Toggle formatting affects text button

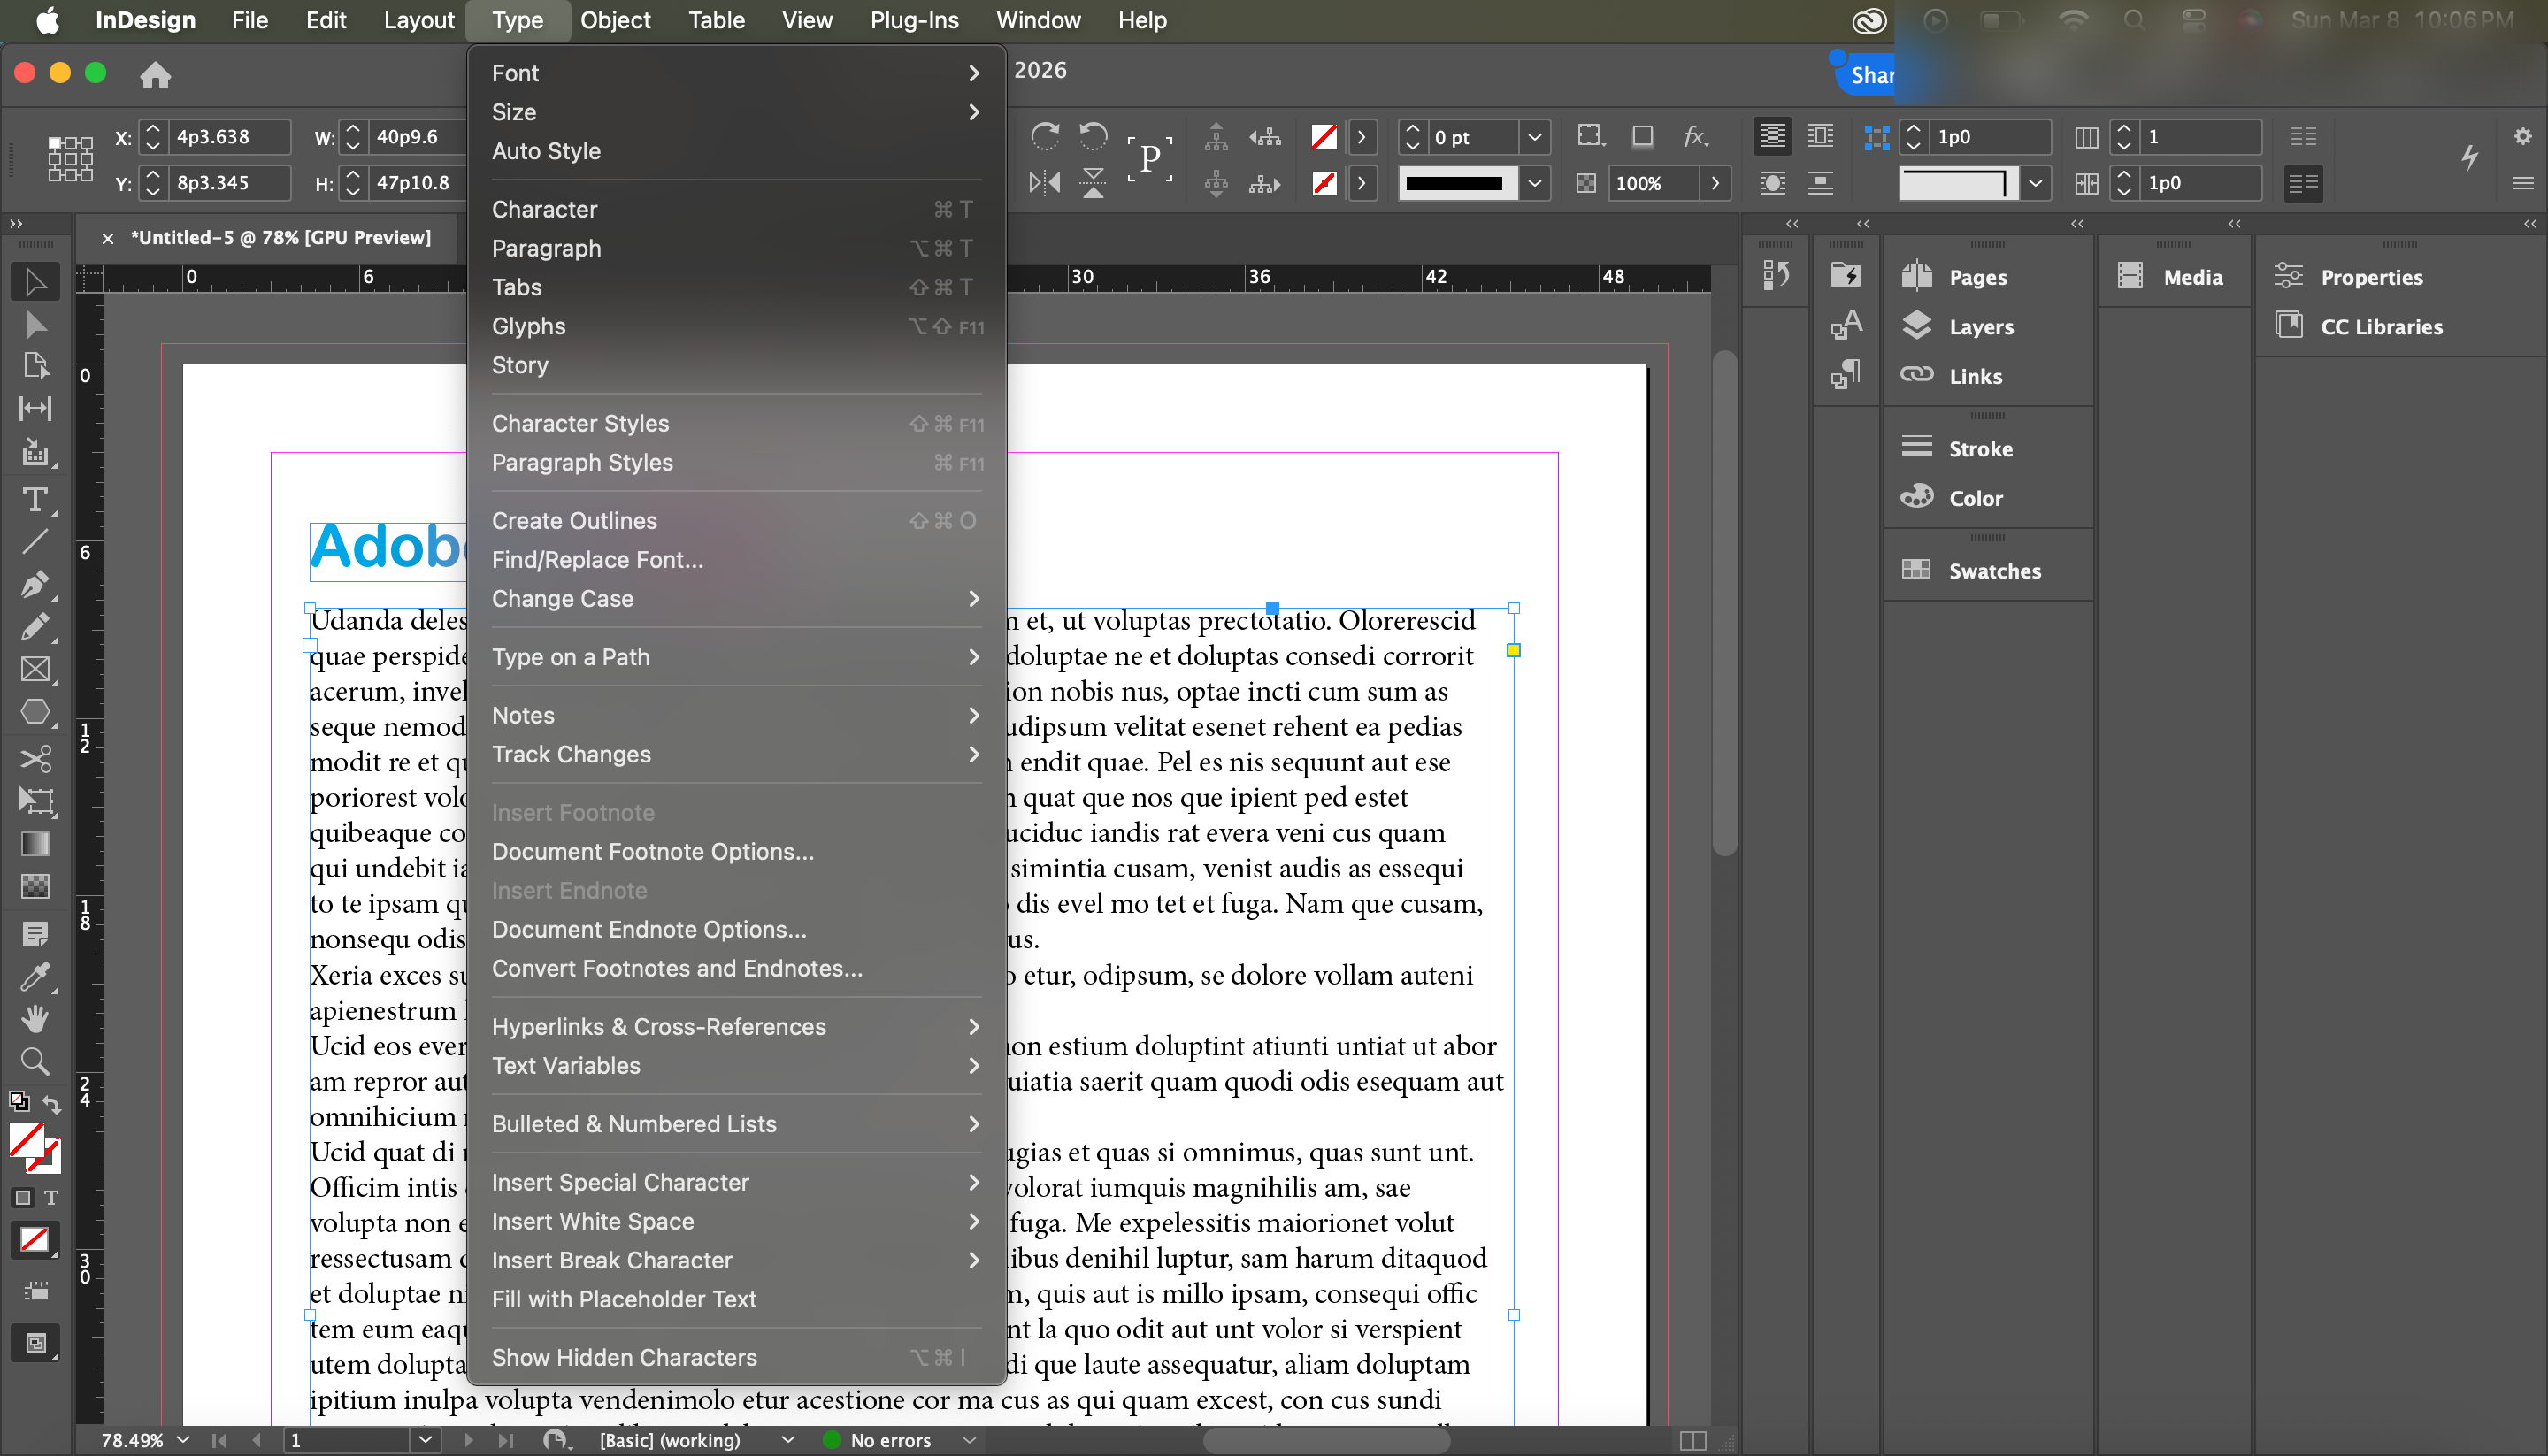51,1197
